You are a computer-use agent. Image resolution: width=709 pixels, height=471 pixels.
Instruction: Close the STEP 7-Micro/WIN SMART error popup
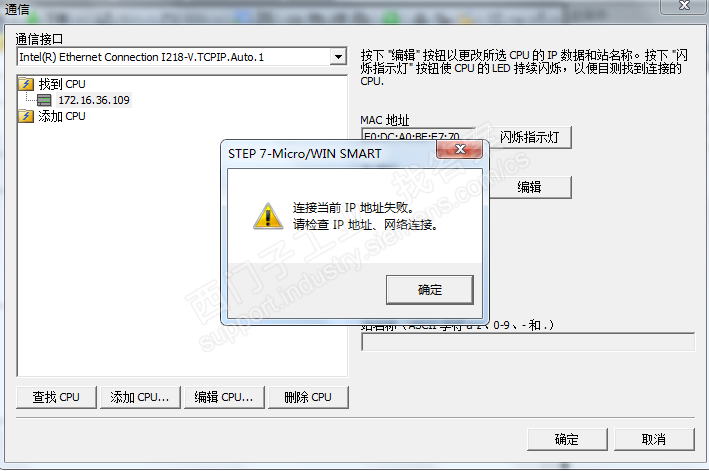point(460,149)
